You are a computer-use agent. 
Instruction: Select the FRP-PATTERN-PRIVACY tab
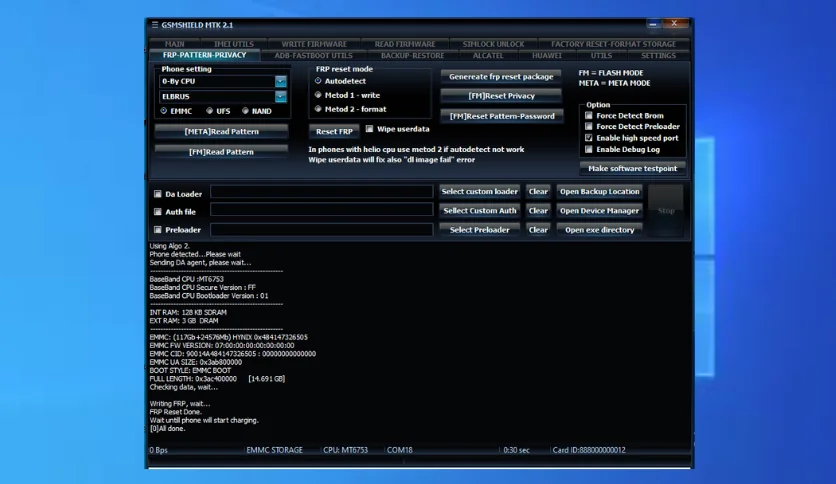pos(204,55)
